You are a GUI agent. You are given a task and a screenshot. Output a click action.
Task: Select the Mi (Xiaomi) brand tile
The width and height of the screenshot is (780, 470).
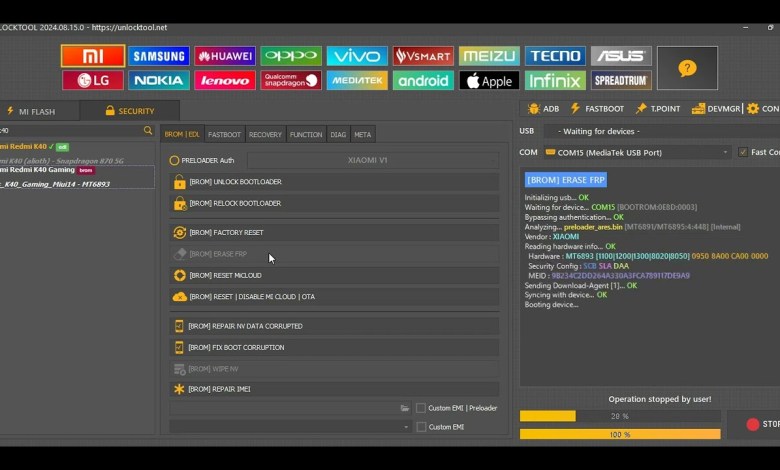click(x=93, y=56)
